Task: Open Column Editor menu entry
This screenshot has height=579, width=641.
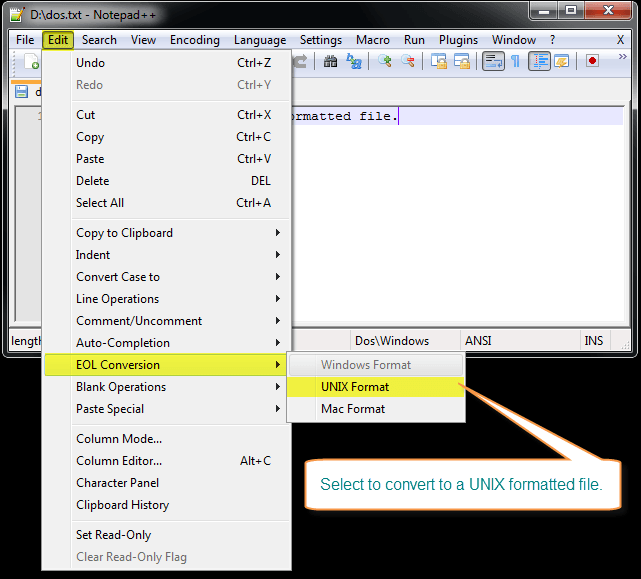Action: click(x=168, y=461)
